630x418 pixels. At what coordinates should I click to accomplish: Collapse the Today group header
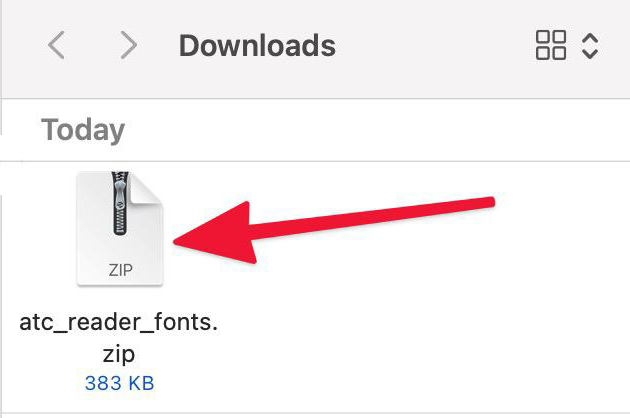coord(82,130)
